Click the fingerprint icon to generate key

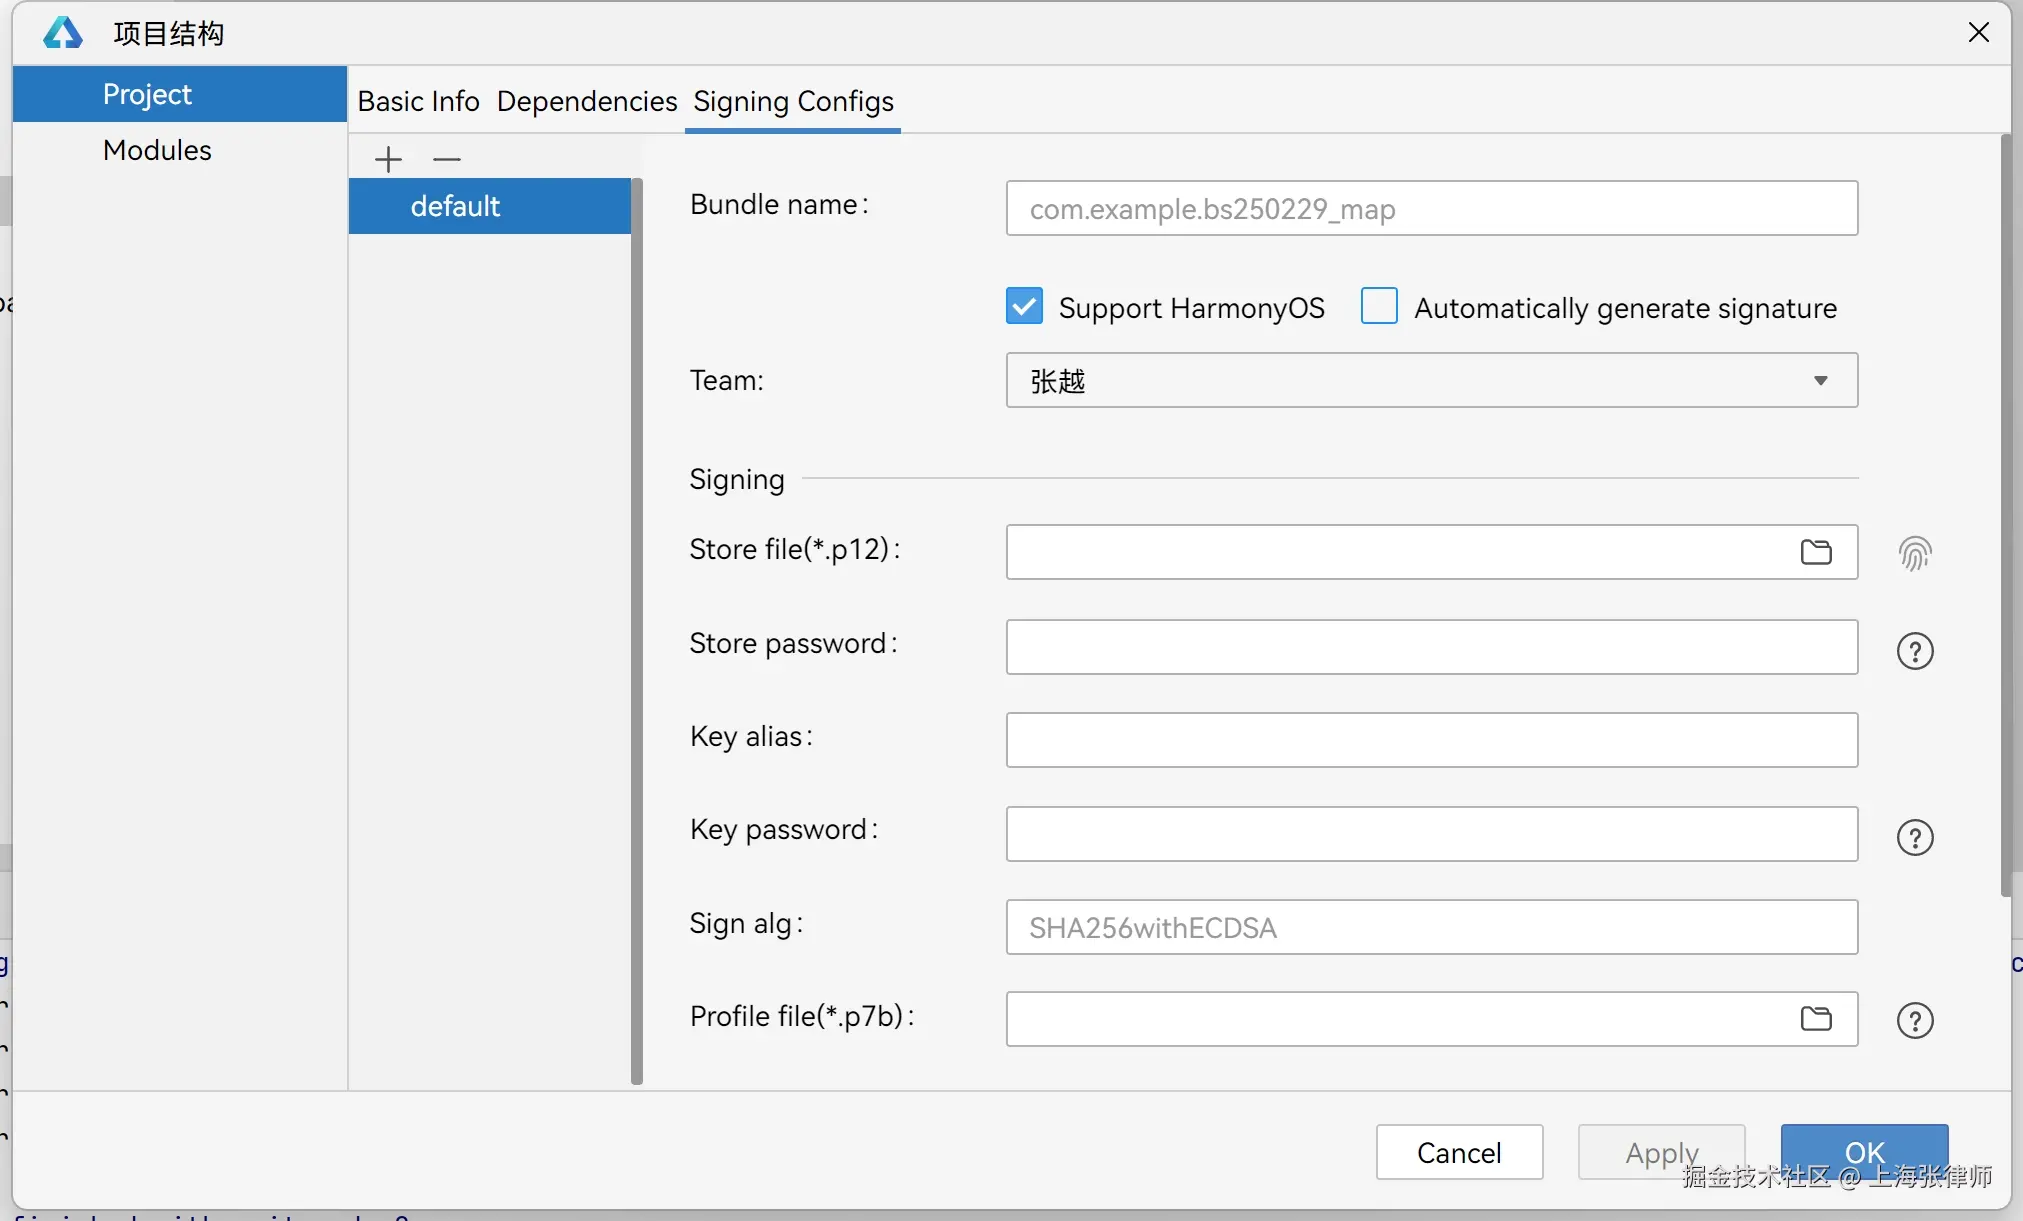(x=1914, y=553)
